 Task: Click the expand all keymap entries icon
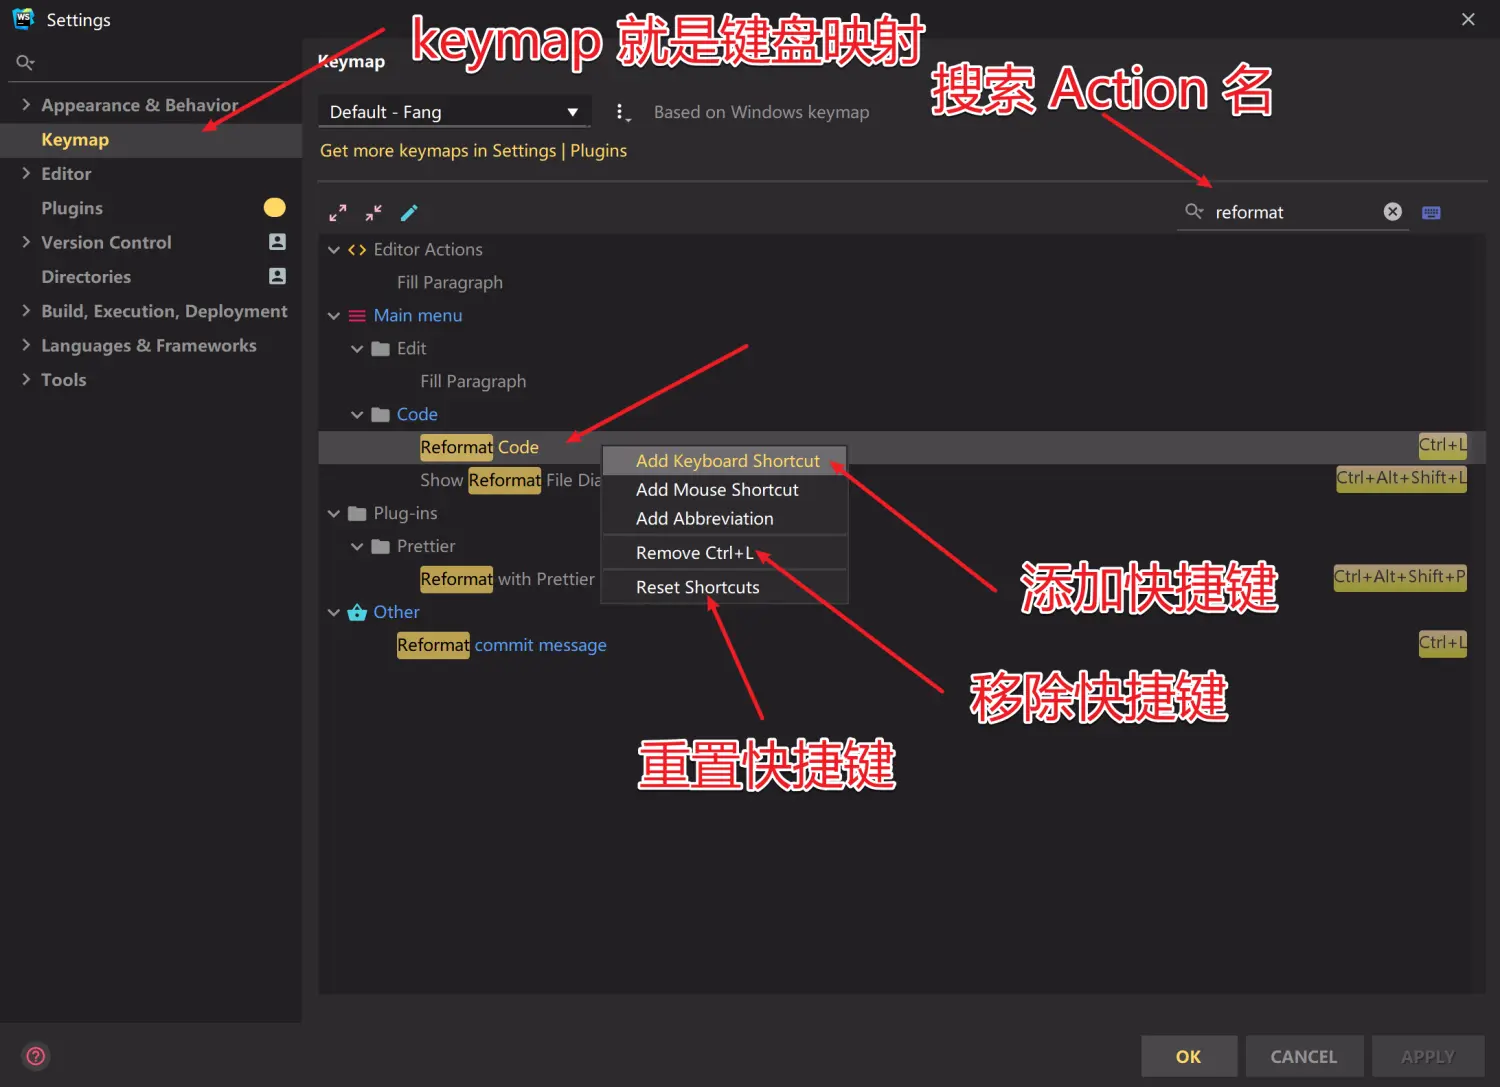(x=337, y=212)
